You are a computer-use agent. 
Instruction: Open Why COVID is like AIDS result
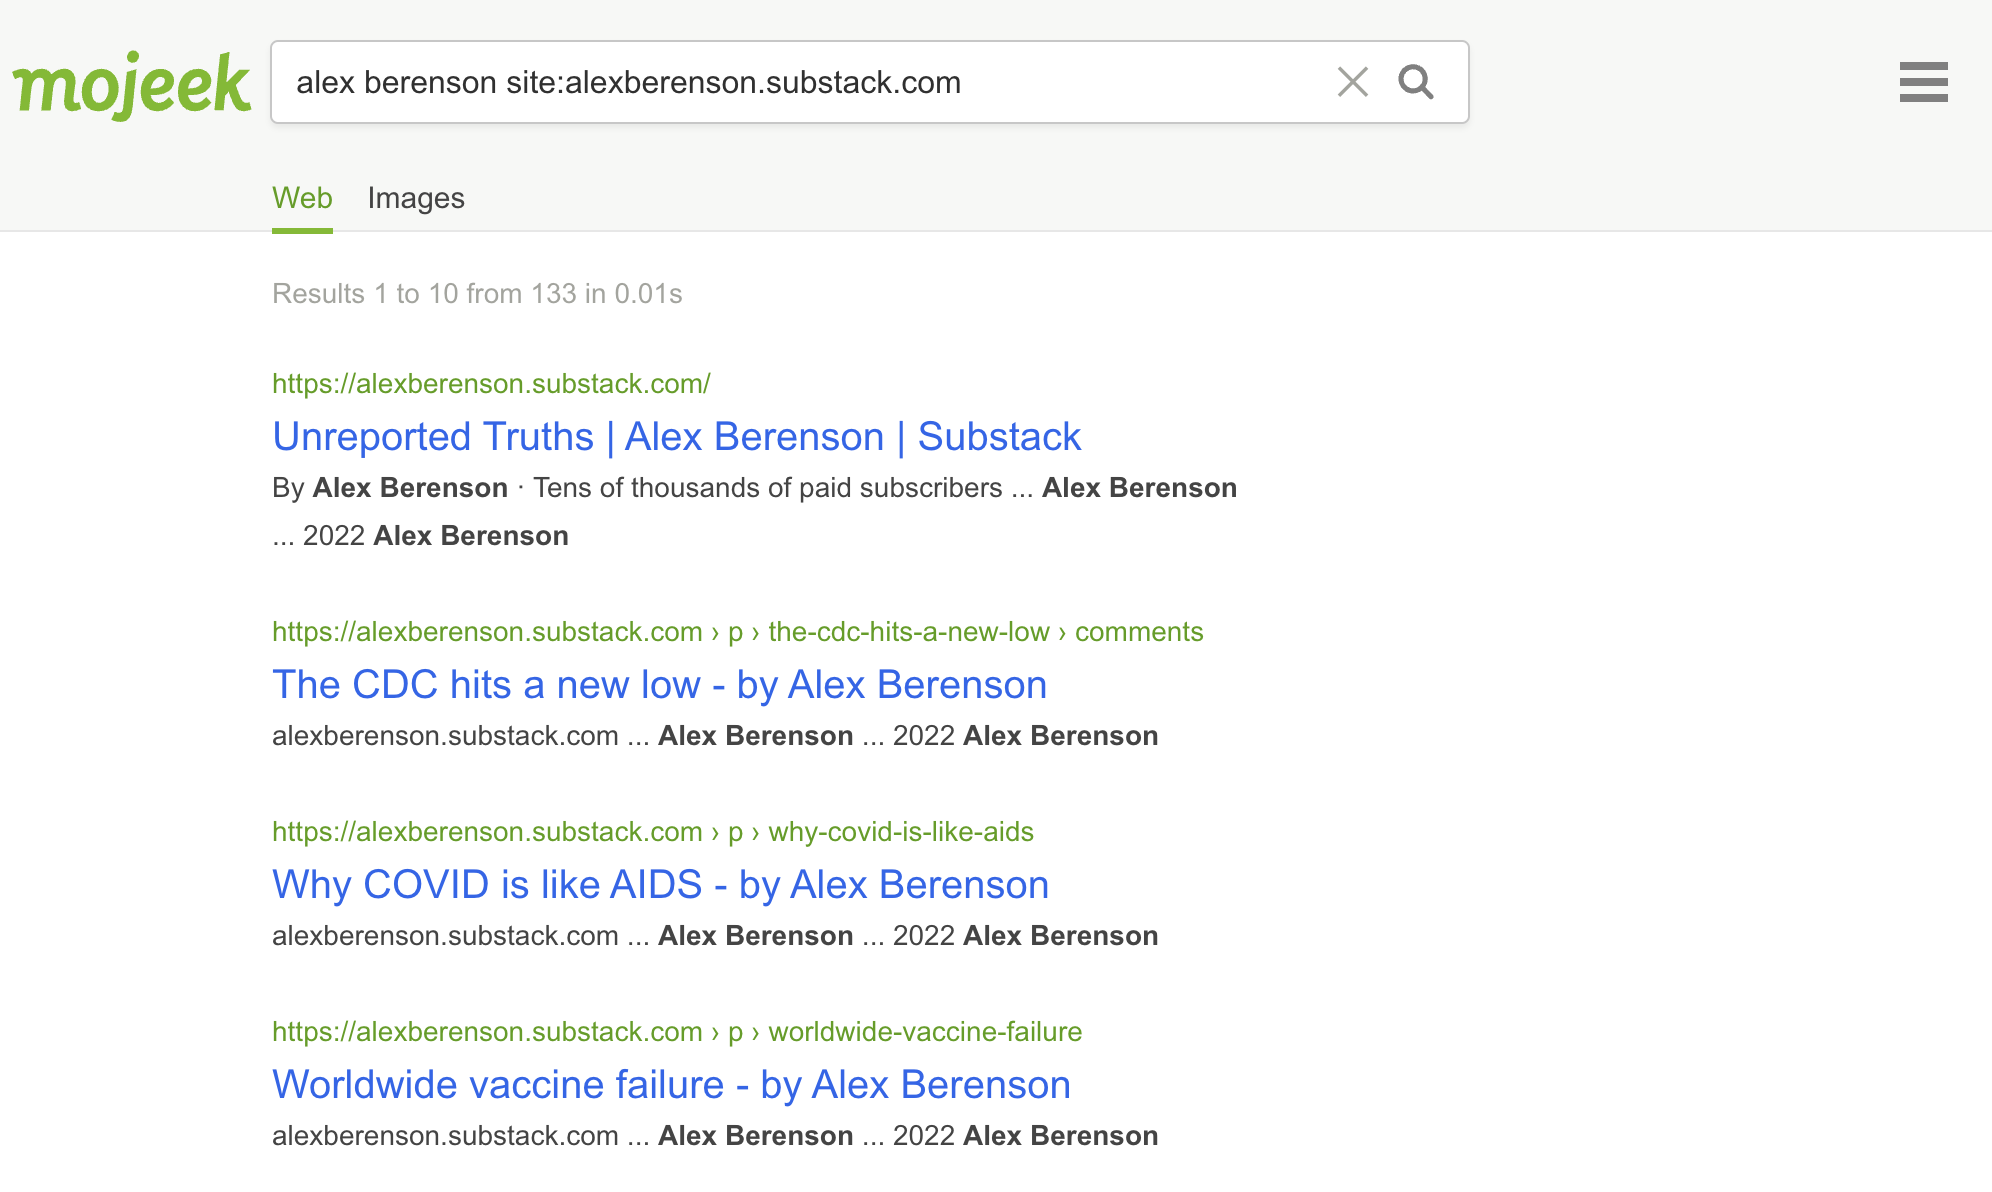(x=660, y=885)
